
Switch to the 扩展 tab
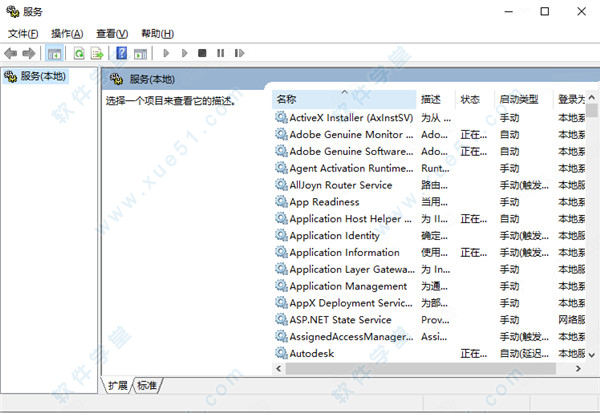(117, 385)
